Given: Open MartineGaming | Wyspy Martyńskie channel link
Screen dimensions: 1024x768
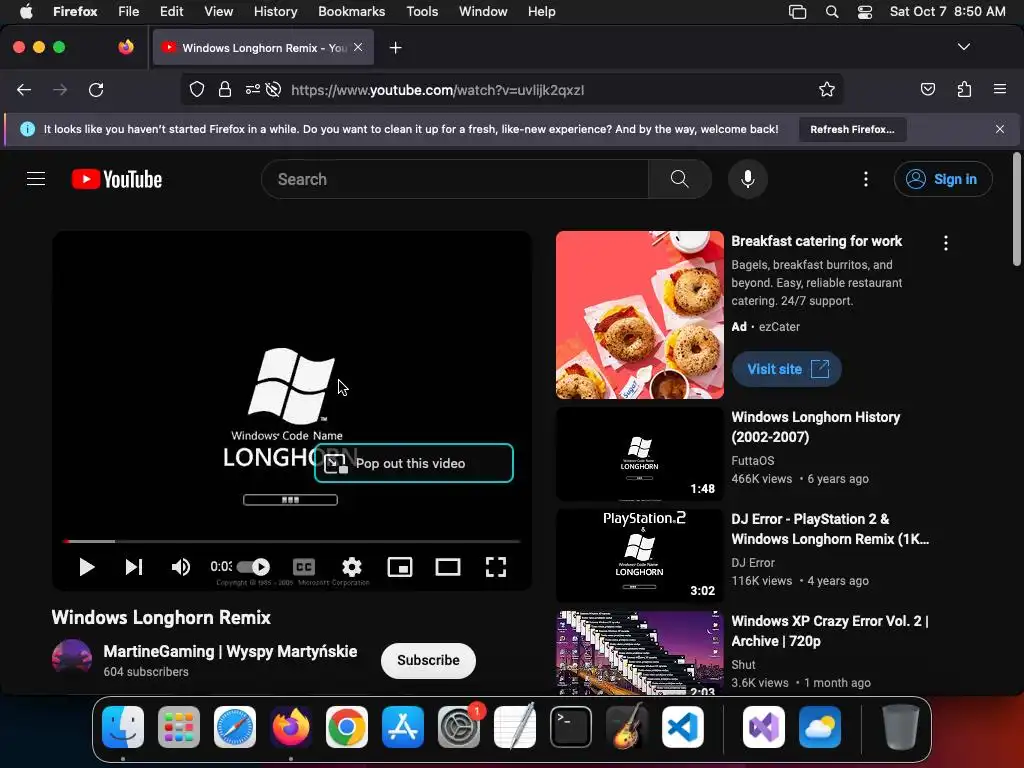Looking at the screenshot, I should click(230, 651).
